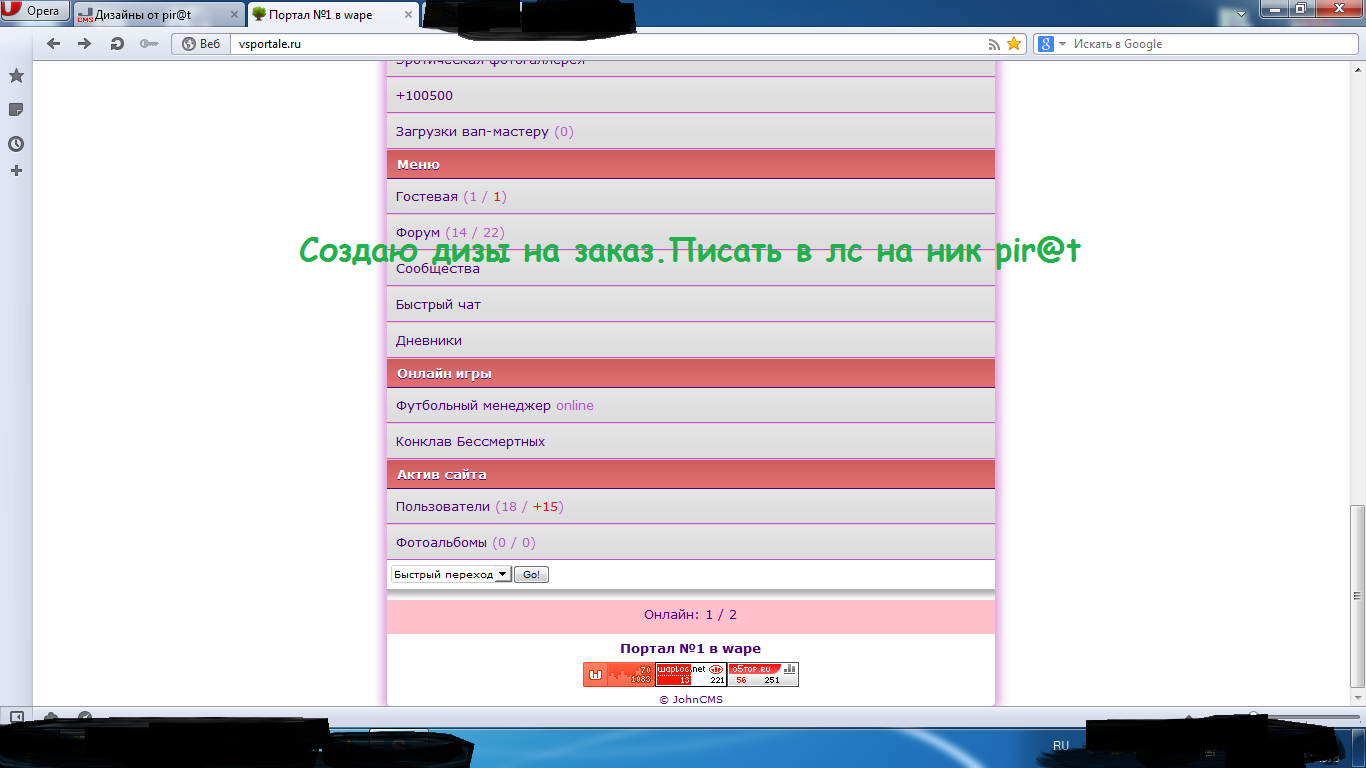
Task: Open the Opera main menu button
Action: (x=35, y=12)
